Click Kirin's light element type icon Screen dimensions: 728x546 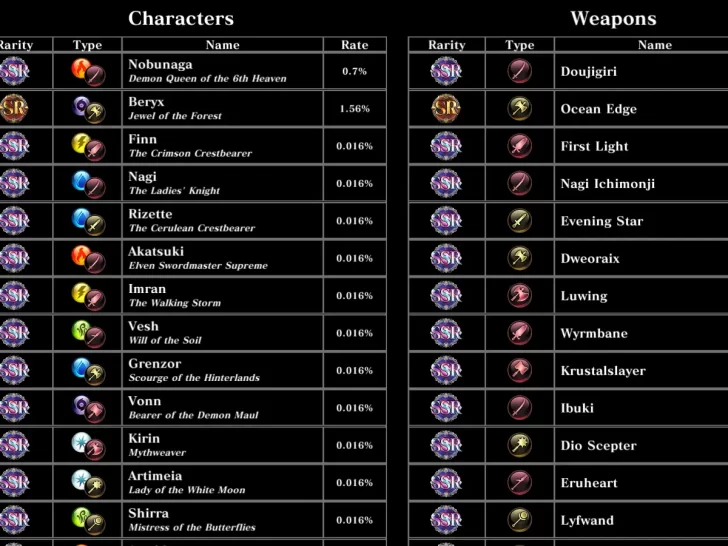(81, 442)
